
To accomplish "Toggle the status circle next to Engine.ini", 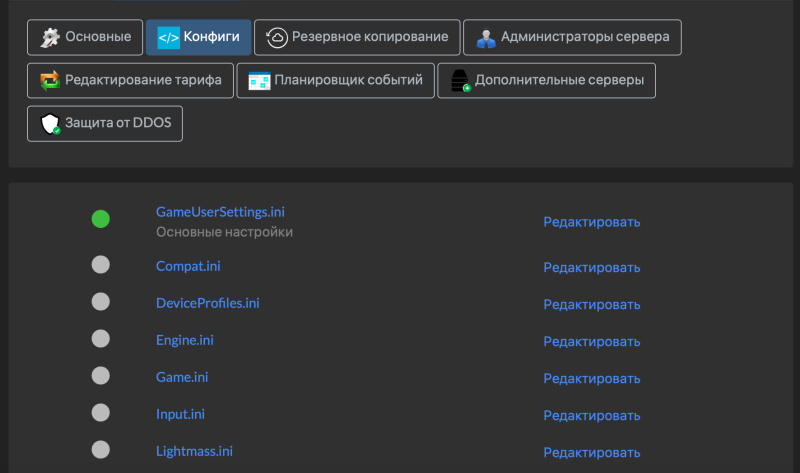I will click(x=100, y=339).
